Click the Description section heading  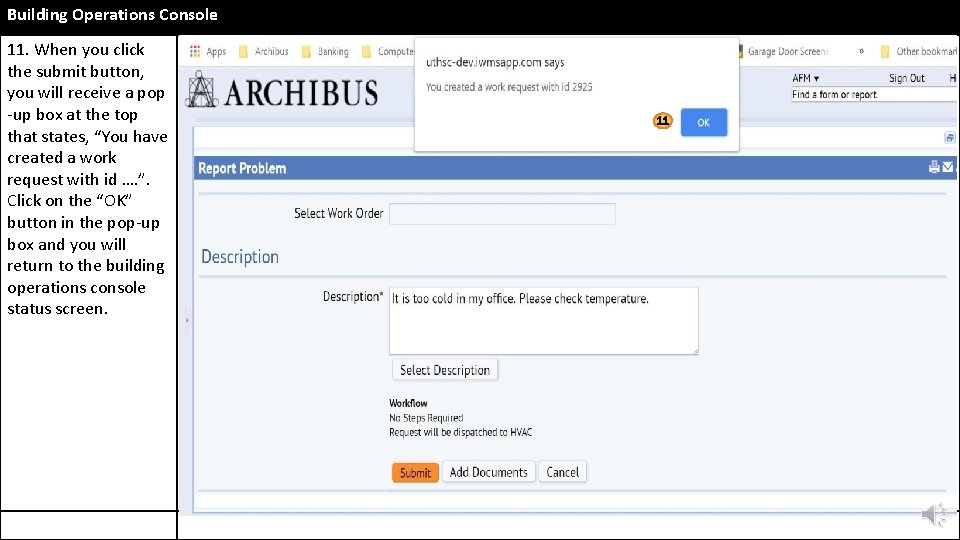240,257
